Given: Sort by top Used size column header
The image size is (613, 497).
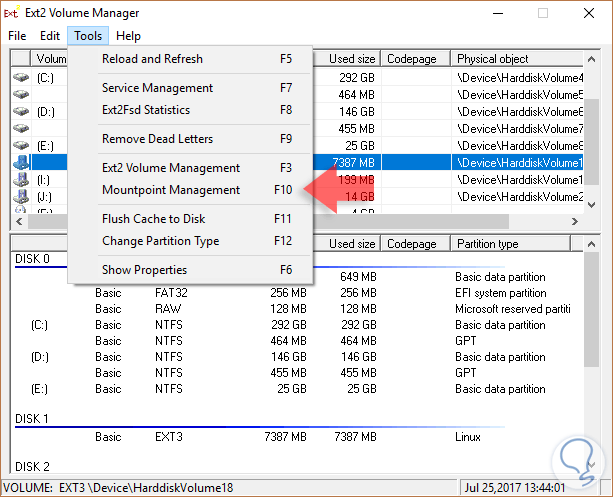Looking at the screenshot, I should (x=346, y=59).
